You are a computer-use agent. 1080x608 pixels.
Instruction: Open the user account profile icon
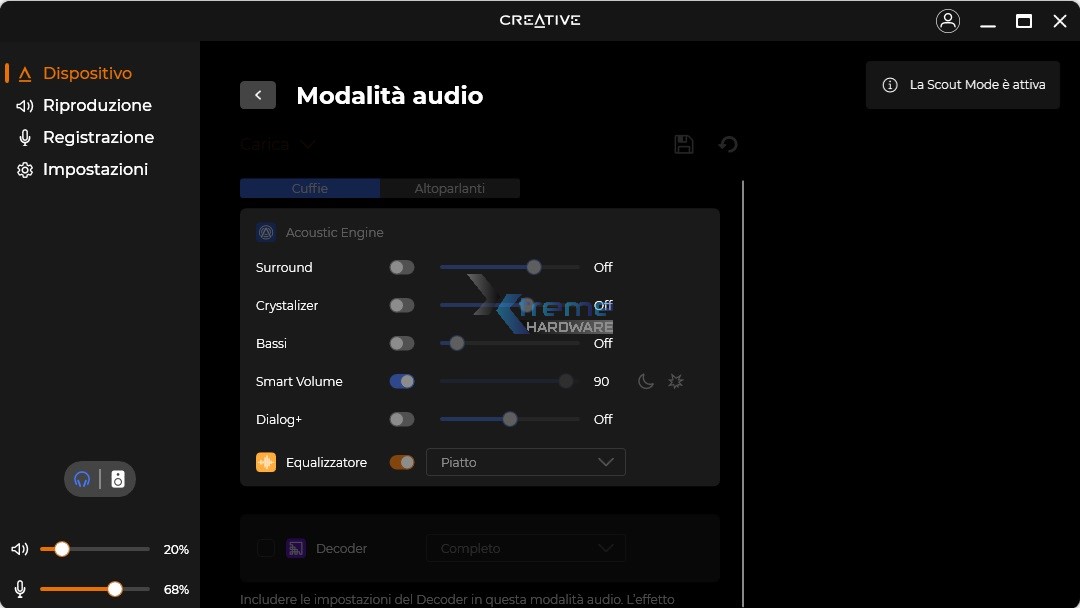coord(947,21)
